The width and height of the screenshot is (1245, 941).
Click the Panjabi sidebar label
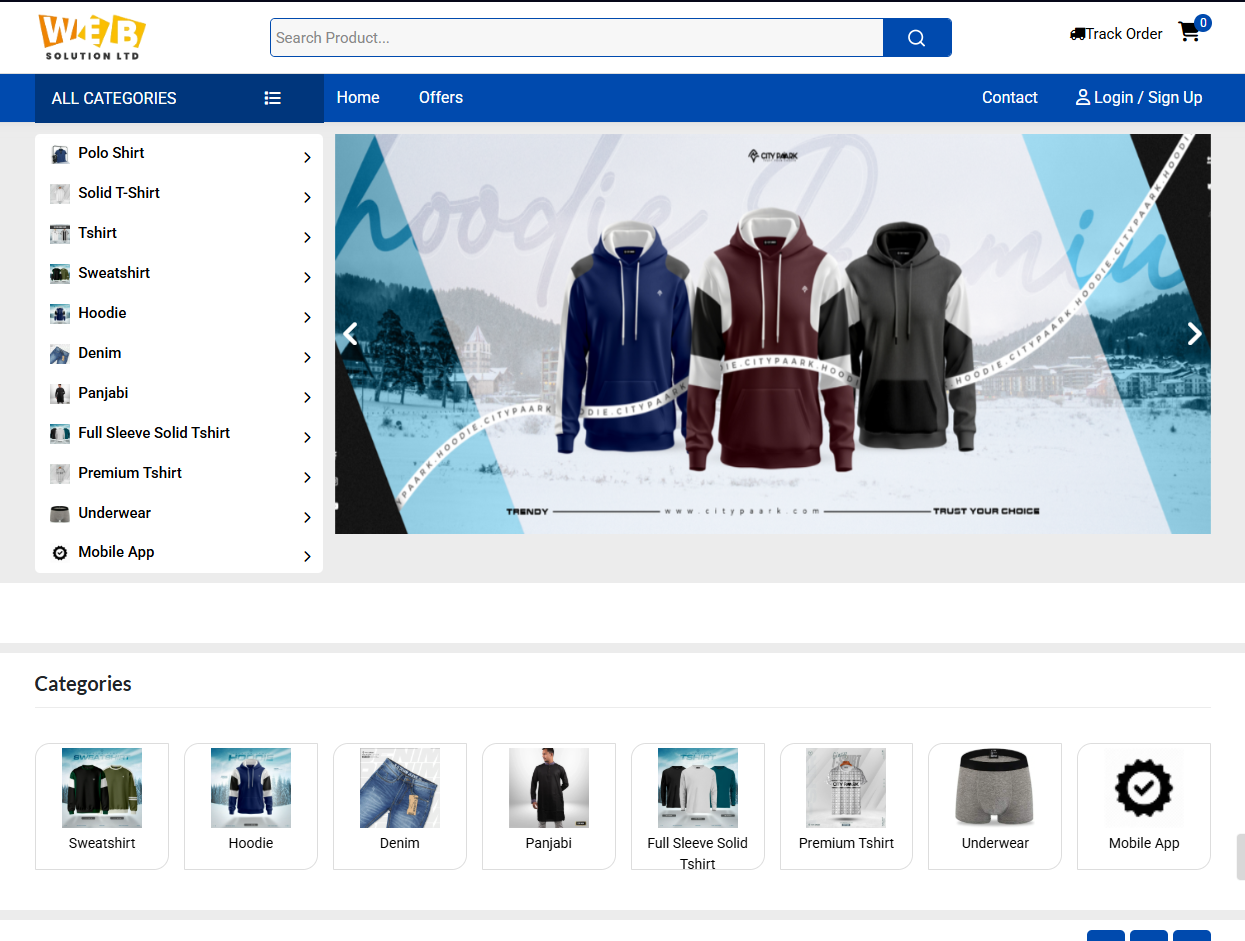coord(103,393)
